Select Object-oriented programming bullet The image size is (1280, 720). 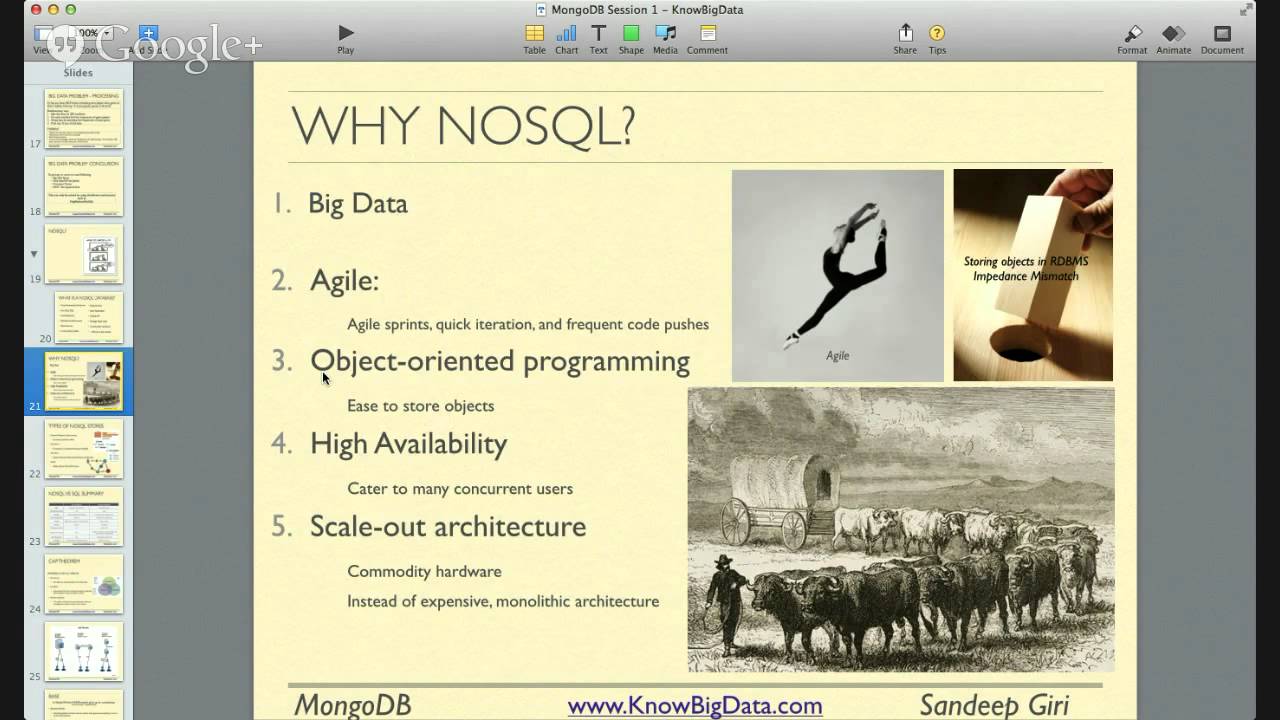[500, 362]
